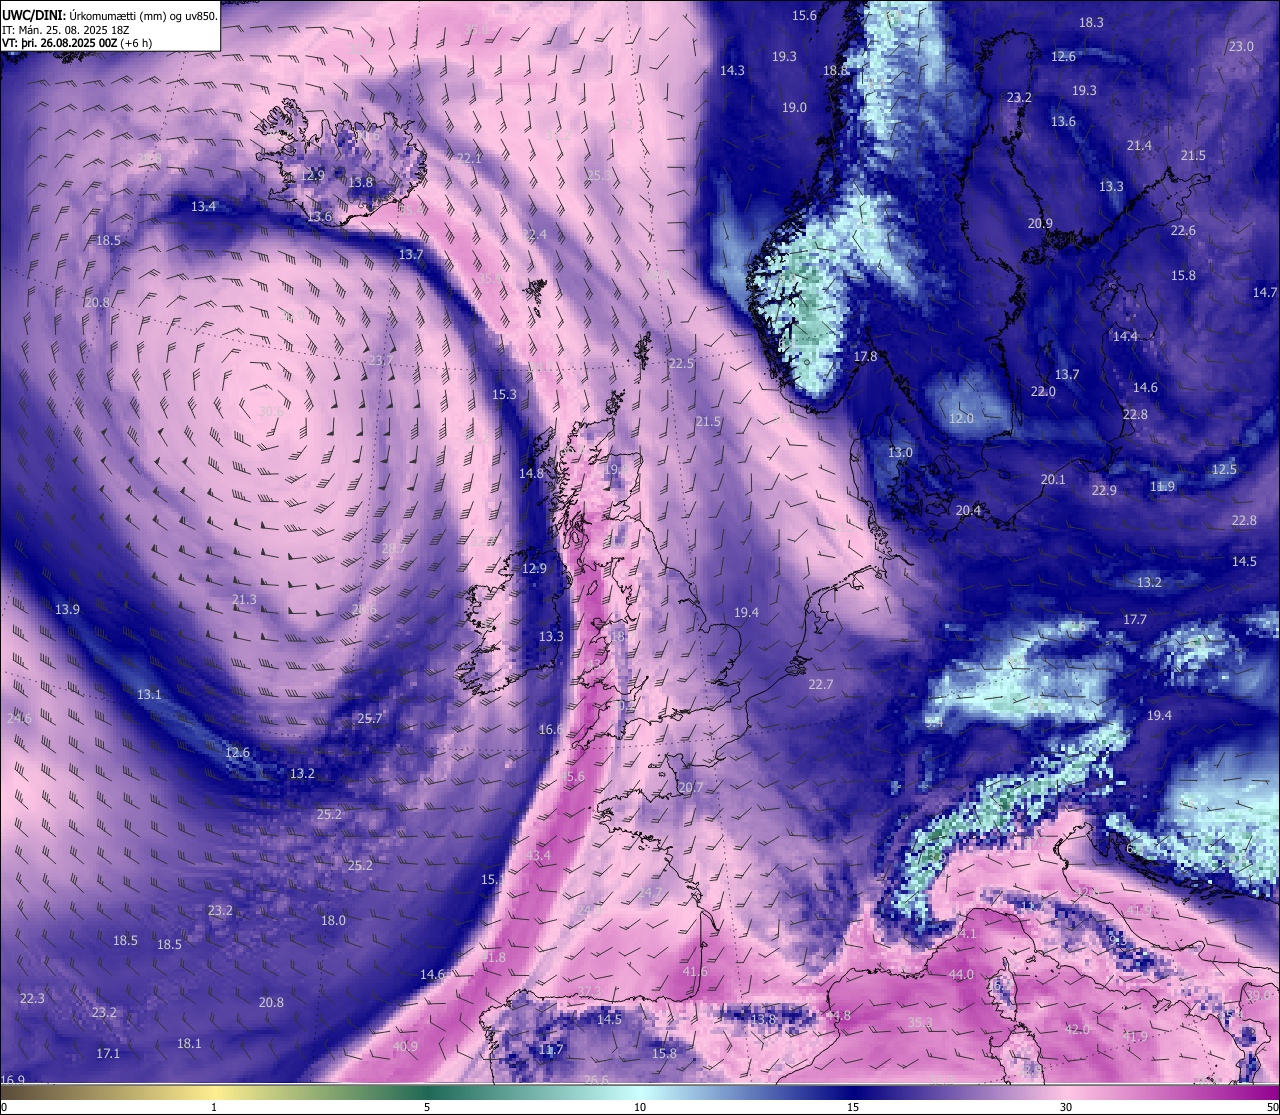
Task: Click the map value 20.9
Action: [x=1040, y=223]
